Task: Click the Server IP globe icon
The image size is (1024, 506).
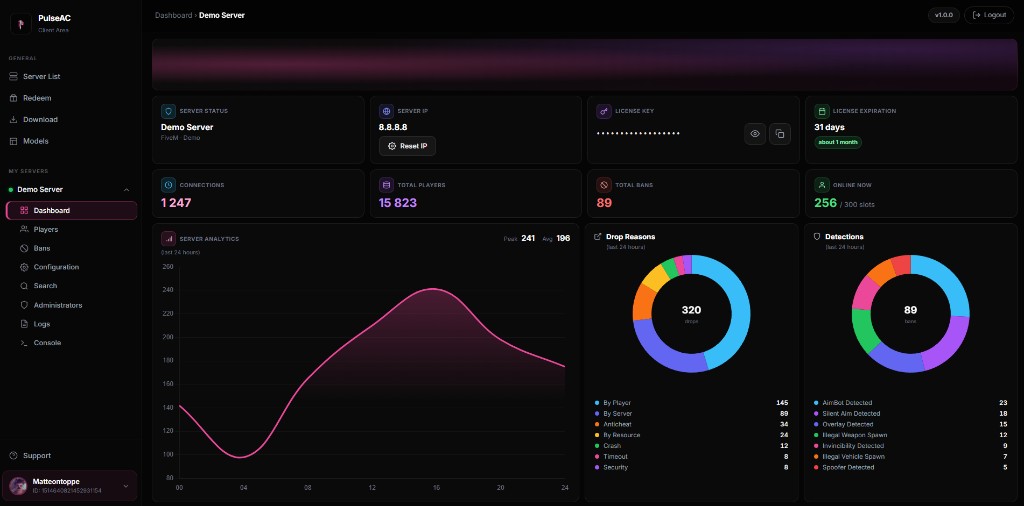Action: click(386, 112)
